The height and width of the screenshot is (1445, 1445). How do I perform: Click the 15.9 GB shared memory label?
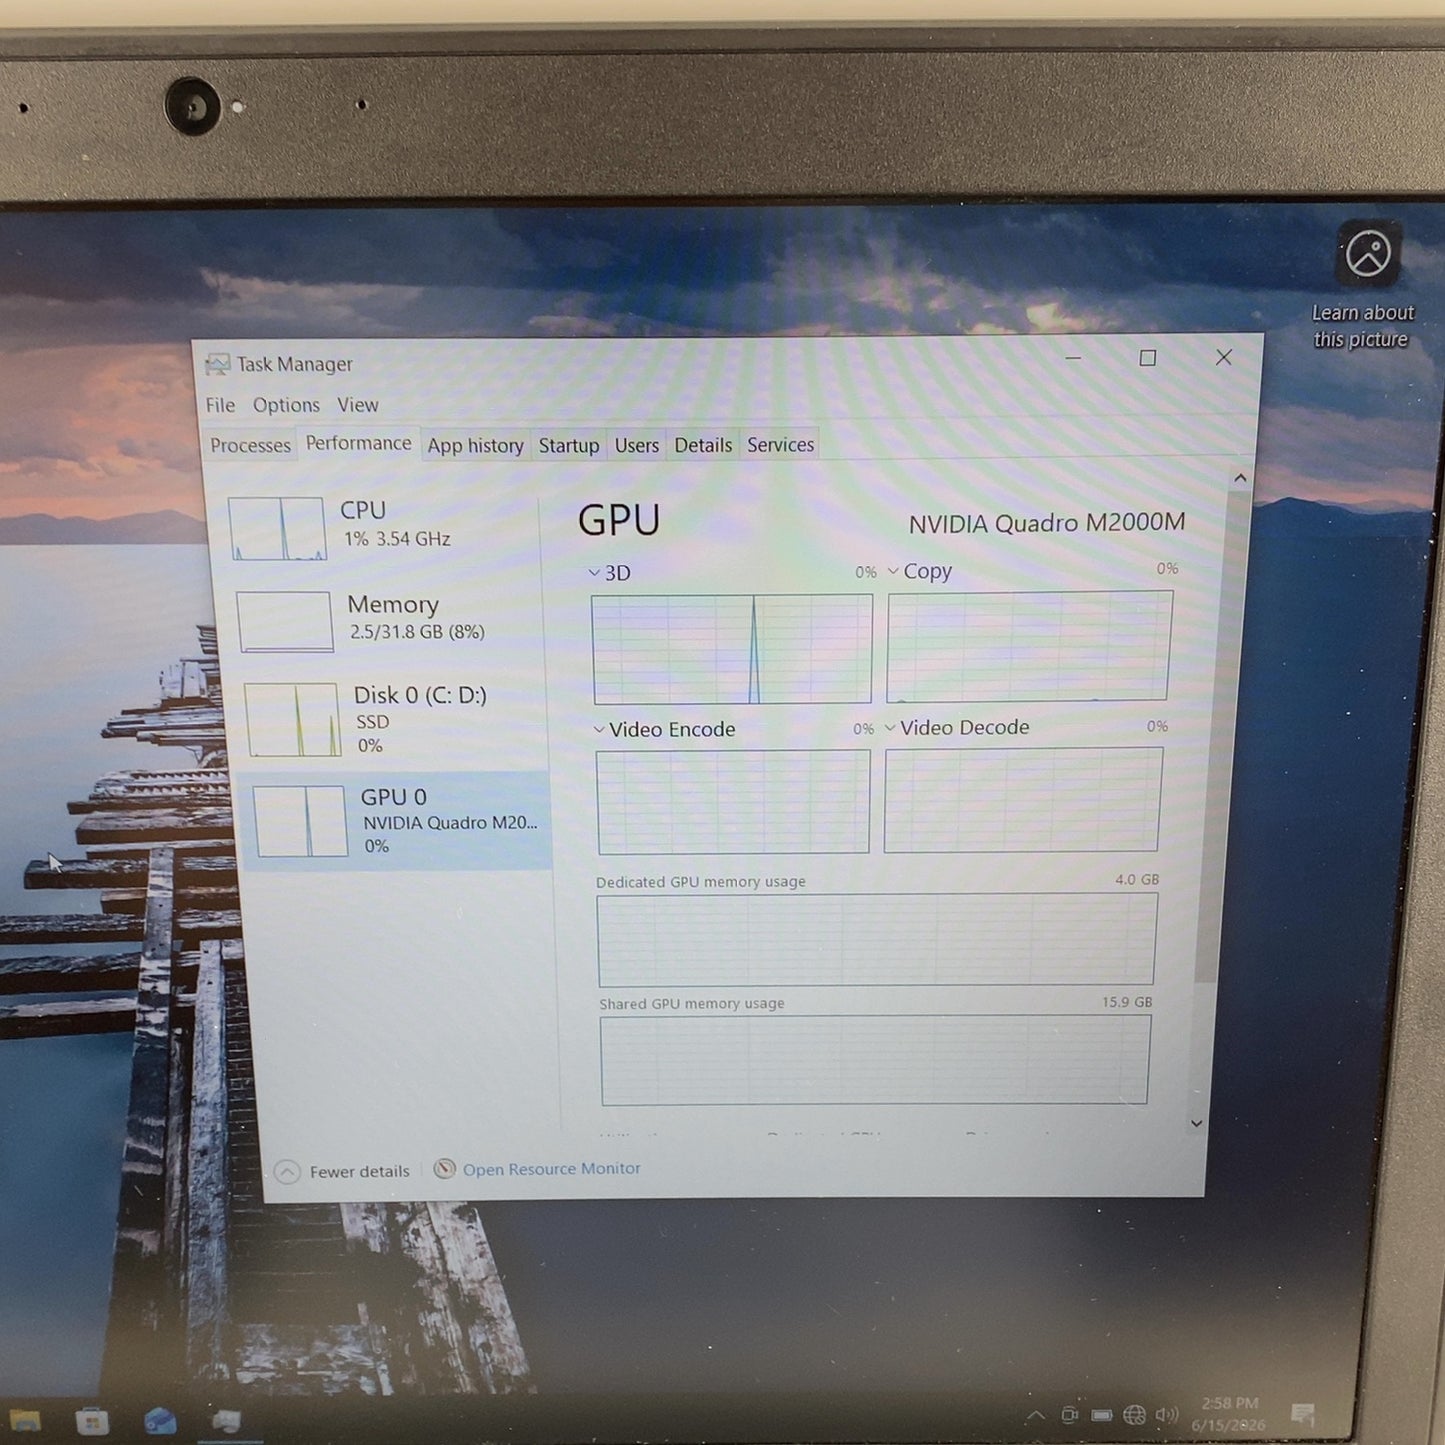[1127, 1001]
